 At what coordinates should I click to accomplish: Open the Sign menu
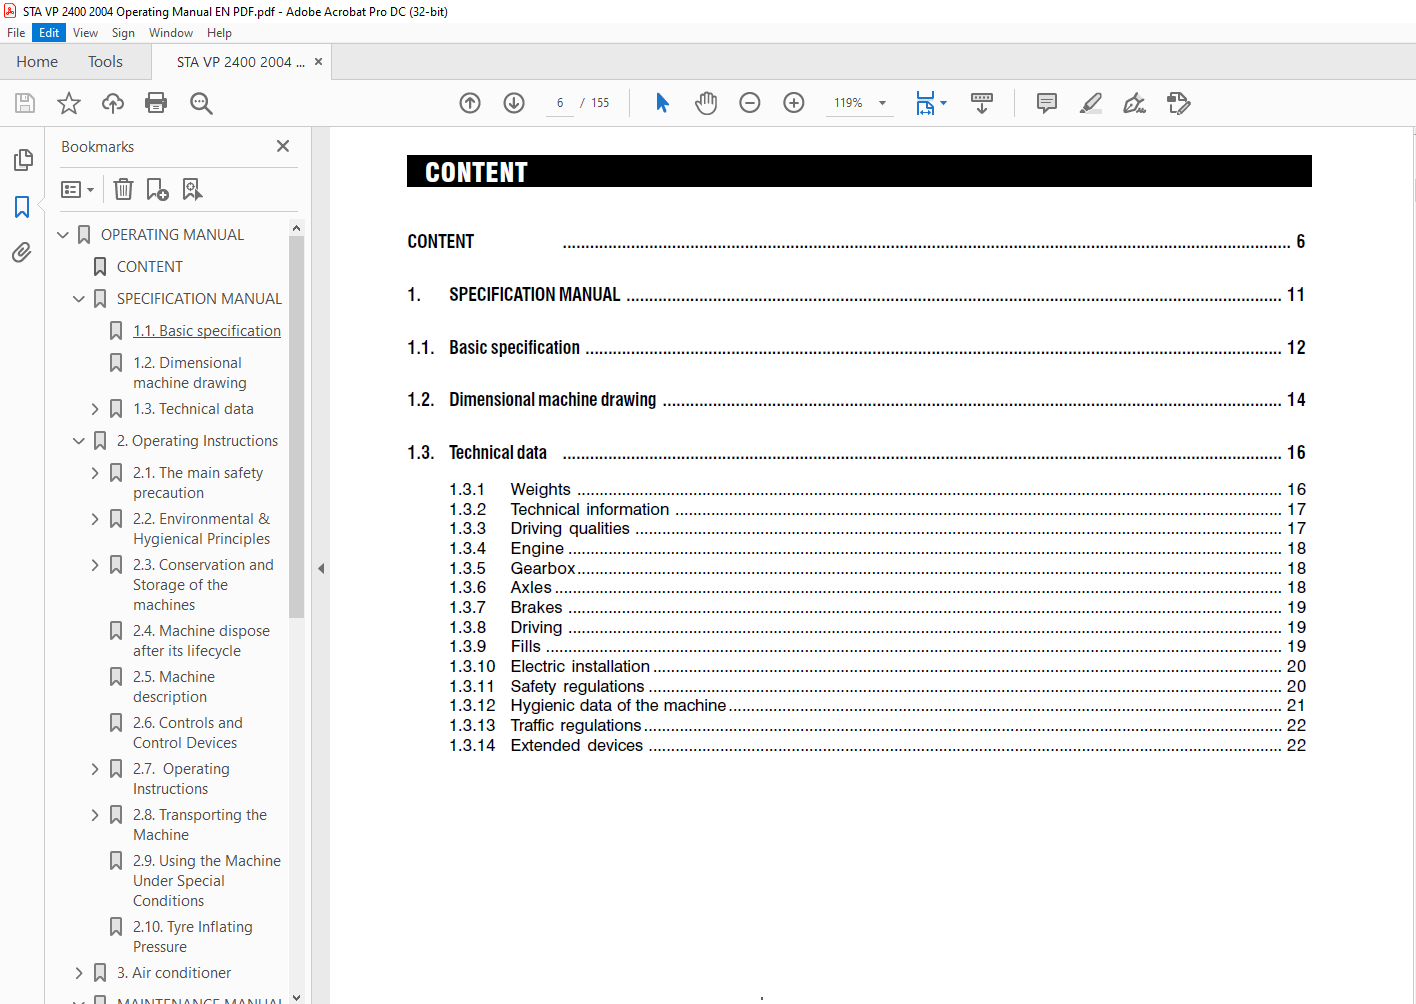click(123, 33)
